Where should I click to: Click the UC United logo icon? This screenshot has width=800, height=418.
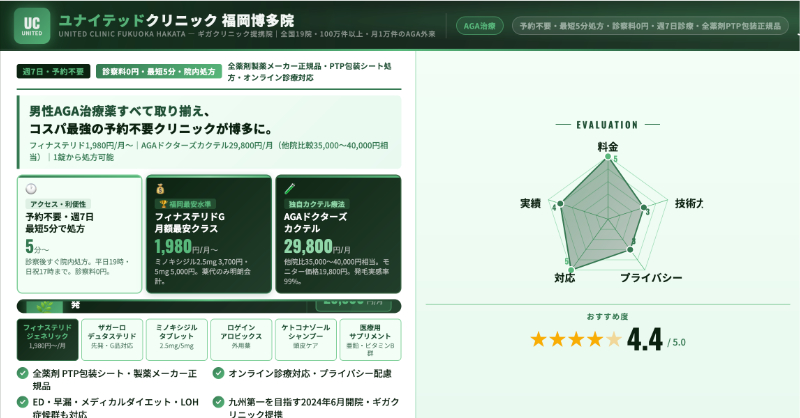[x=32, y=26]
